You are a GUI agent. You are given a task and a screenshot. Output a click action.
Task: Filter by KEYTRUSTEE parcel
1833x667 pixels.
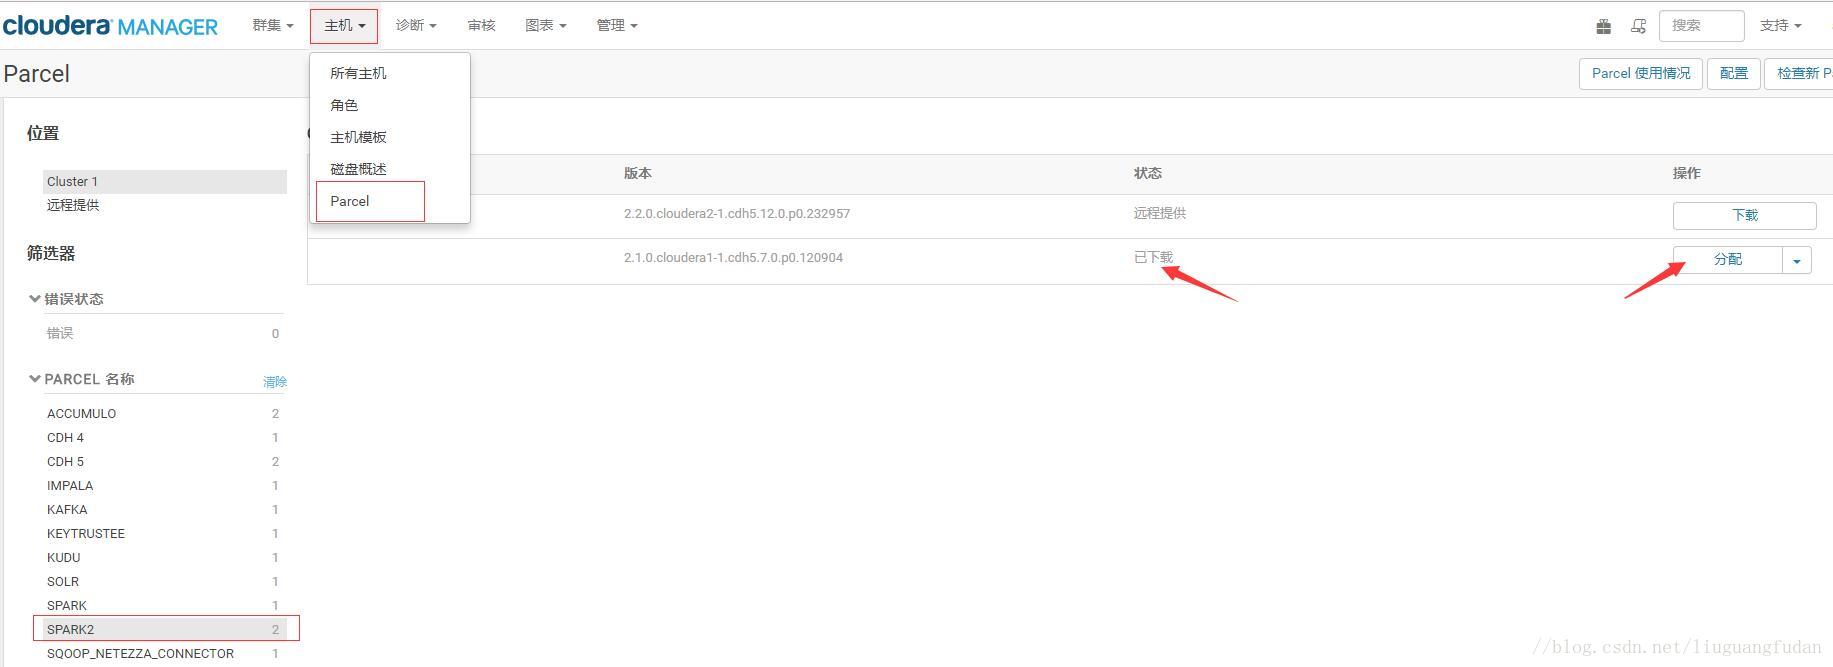tap(163, 534)
